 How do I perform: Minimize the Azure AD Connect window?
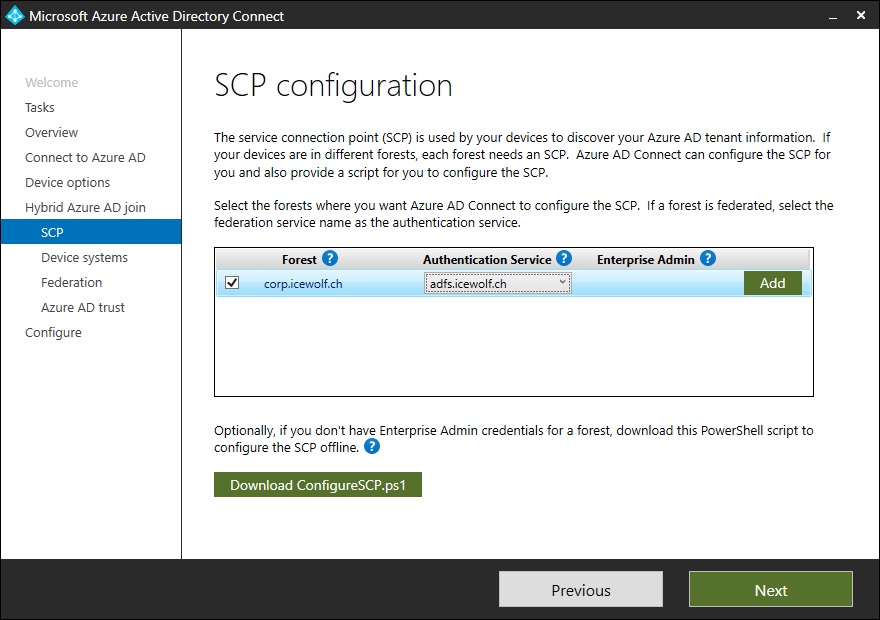(x=833, y=16)
